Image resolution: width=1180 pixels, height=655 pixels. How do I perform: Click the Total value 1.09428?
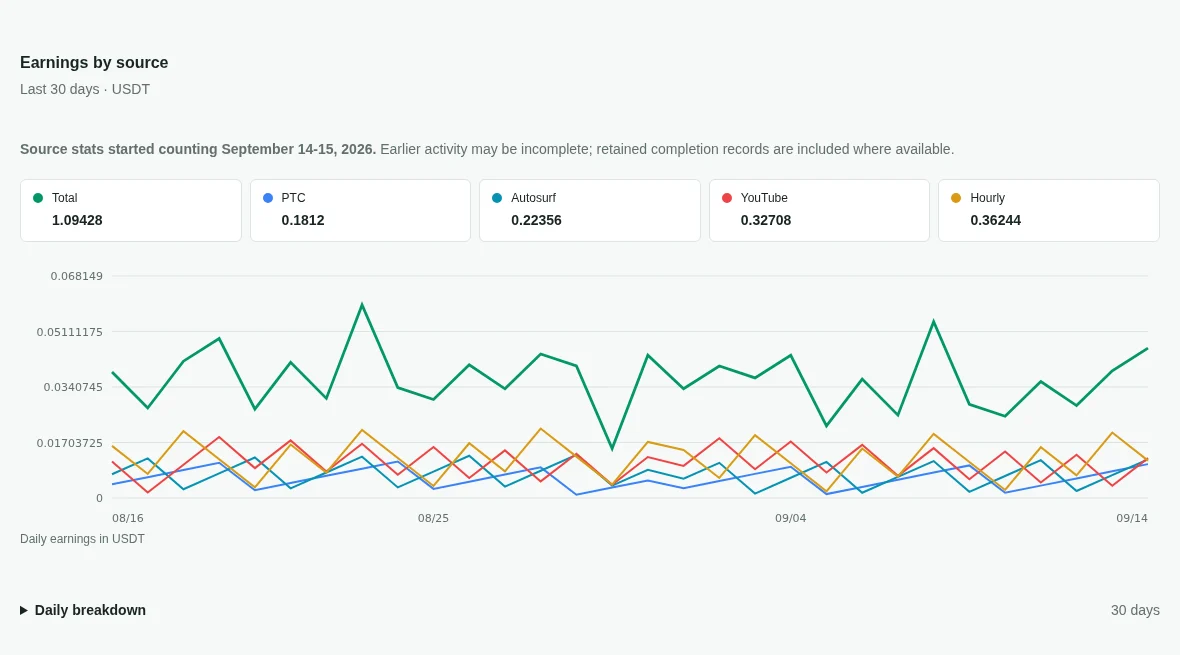pyautogui.click(x=77, y=221)
